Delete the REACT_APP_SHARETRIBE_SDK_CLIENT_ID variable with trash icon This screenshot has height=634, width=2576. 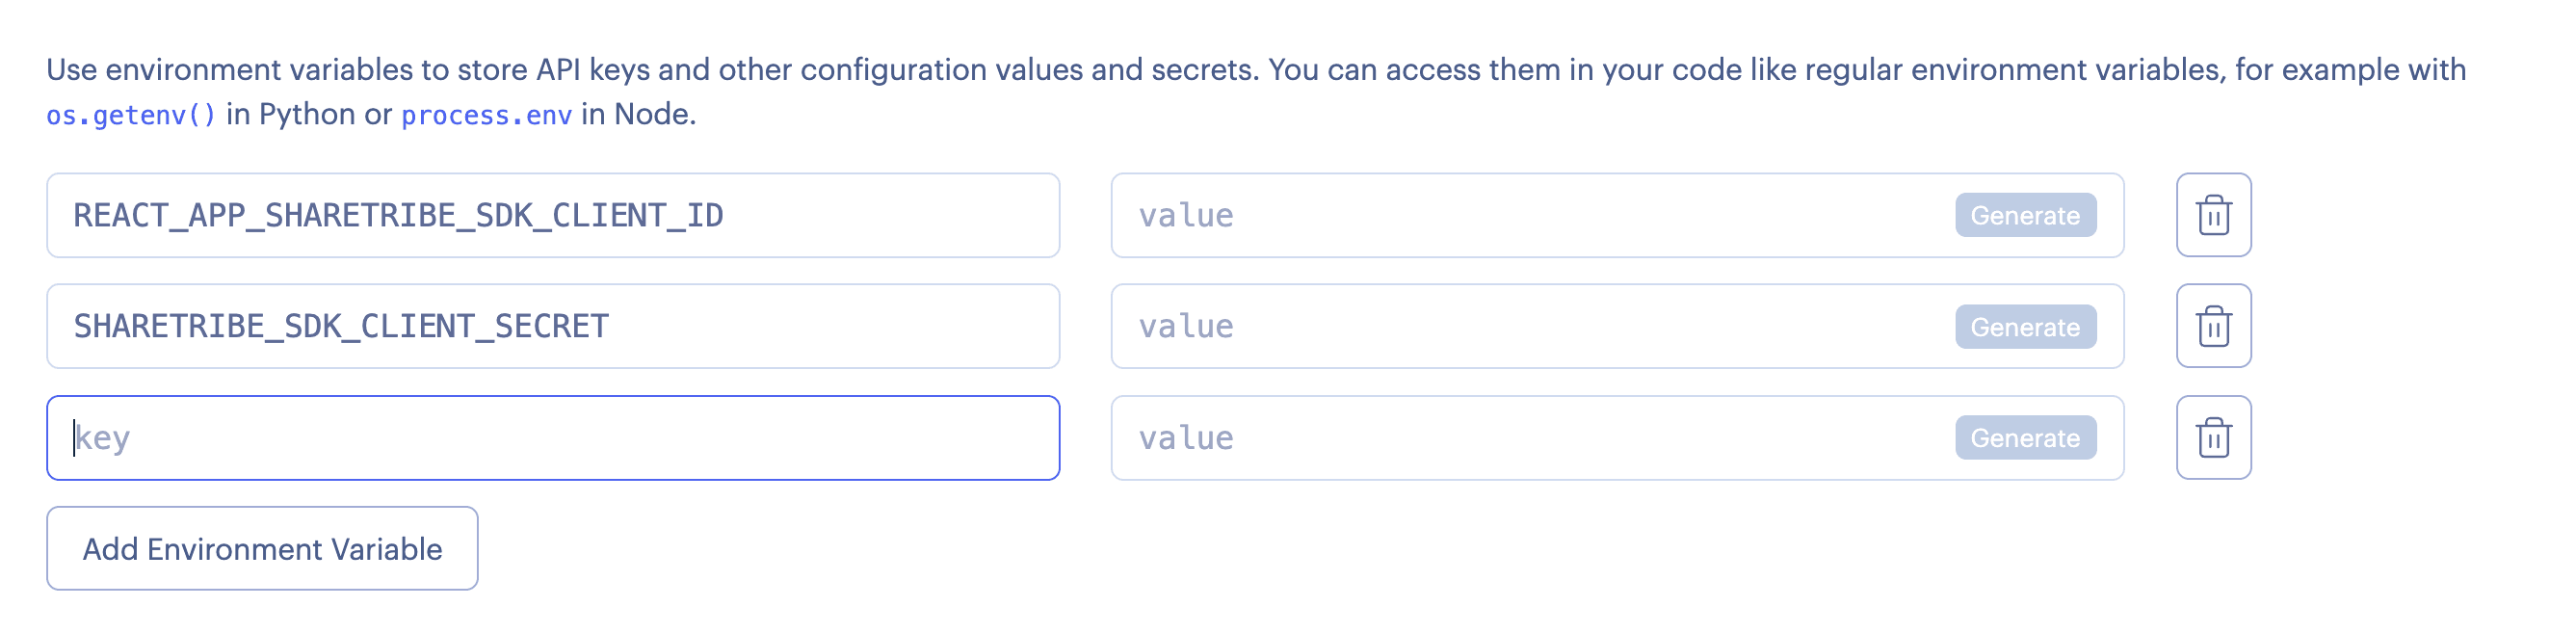2213,215
